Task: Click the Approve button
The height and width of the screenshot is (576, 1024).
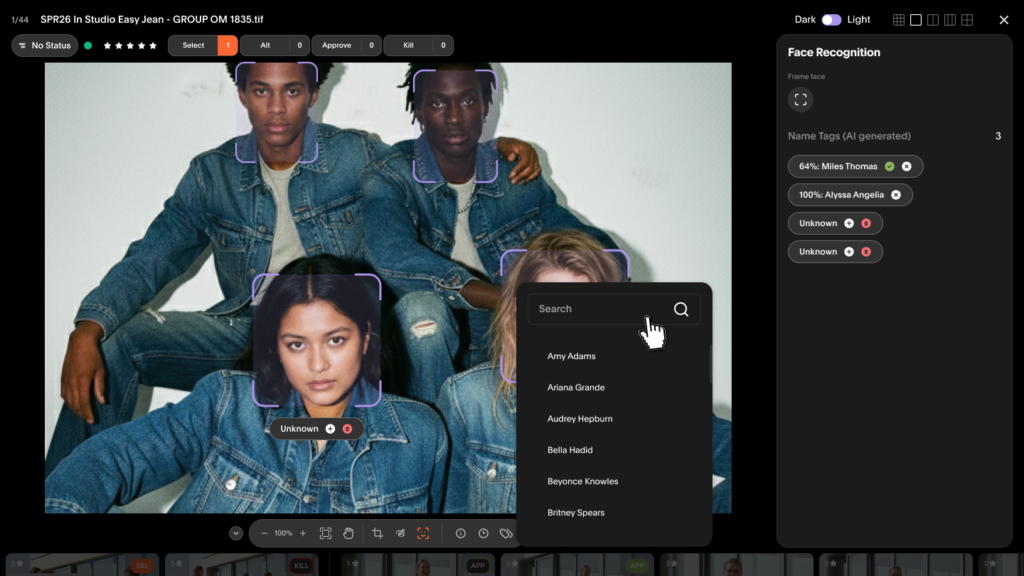Action: (336, 46)
